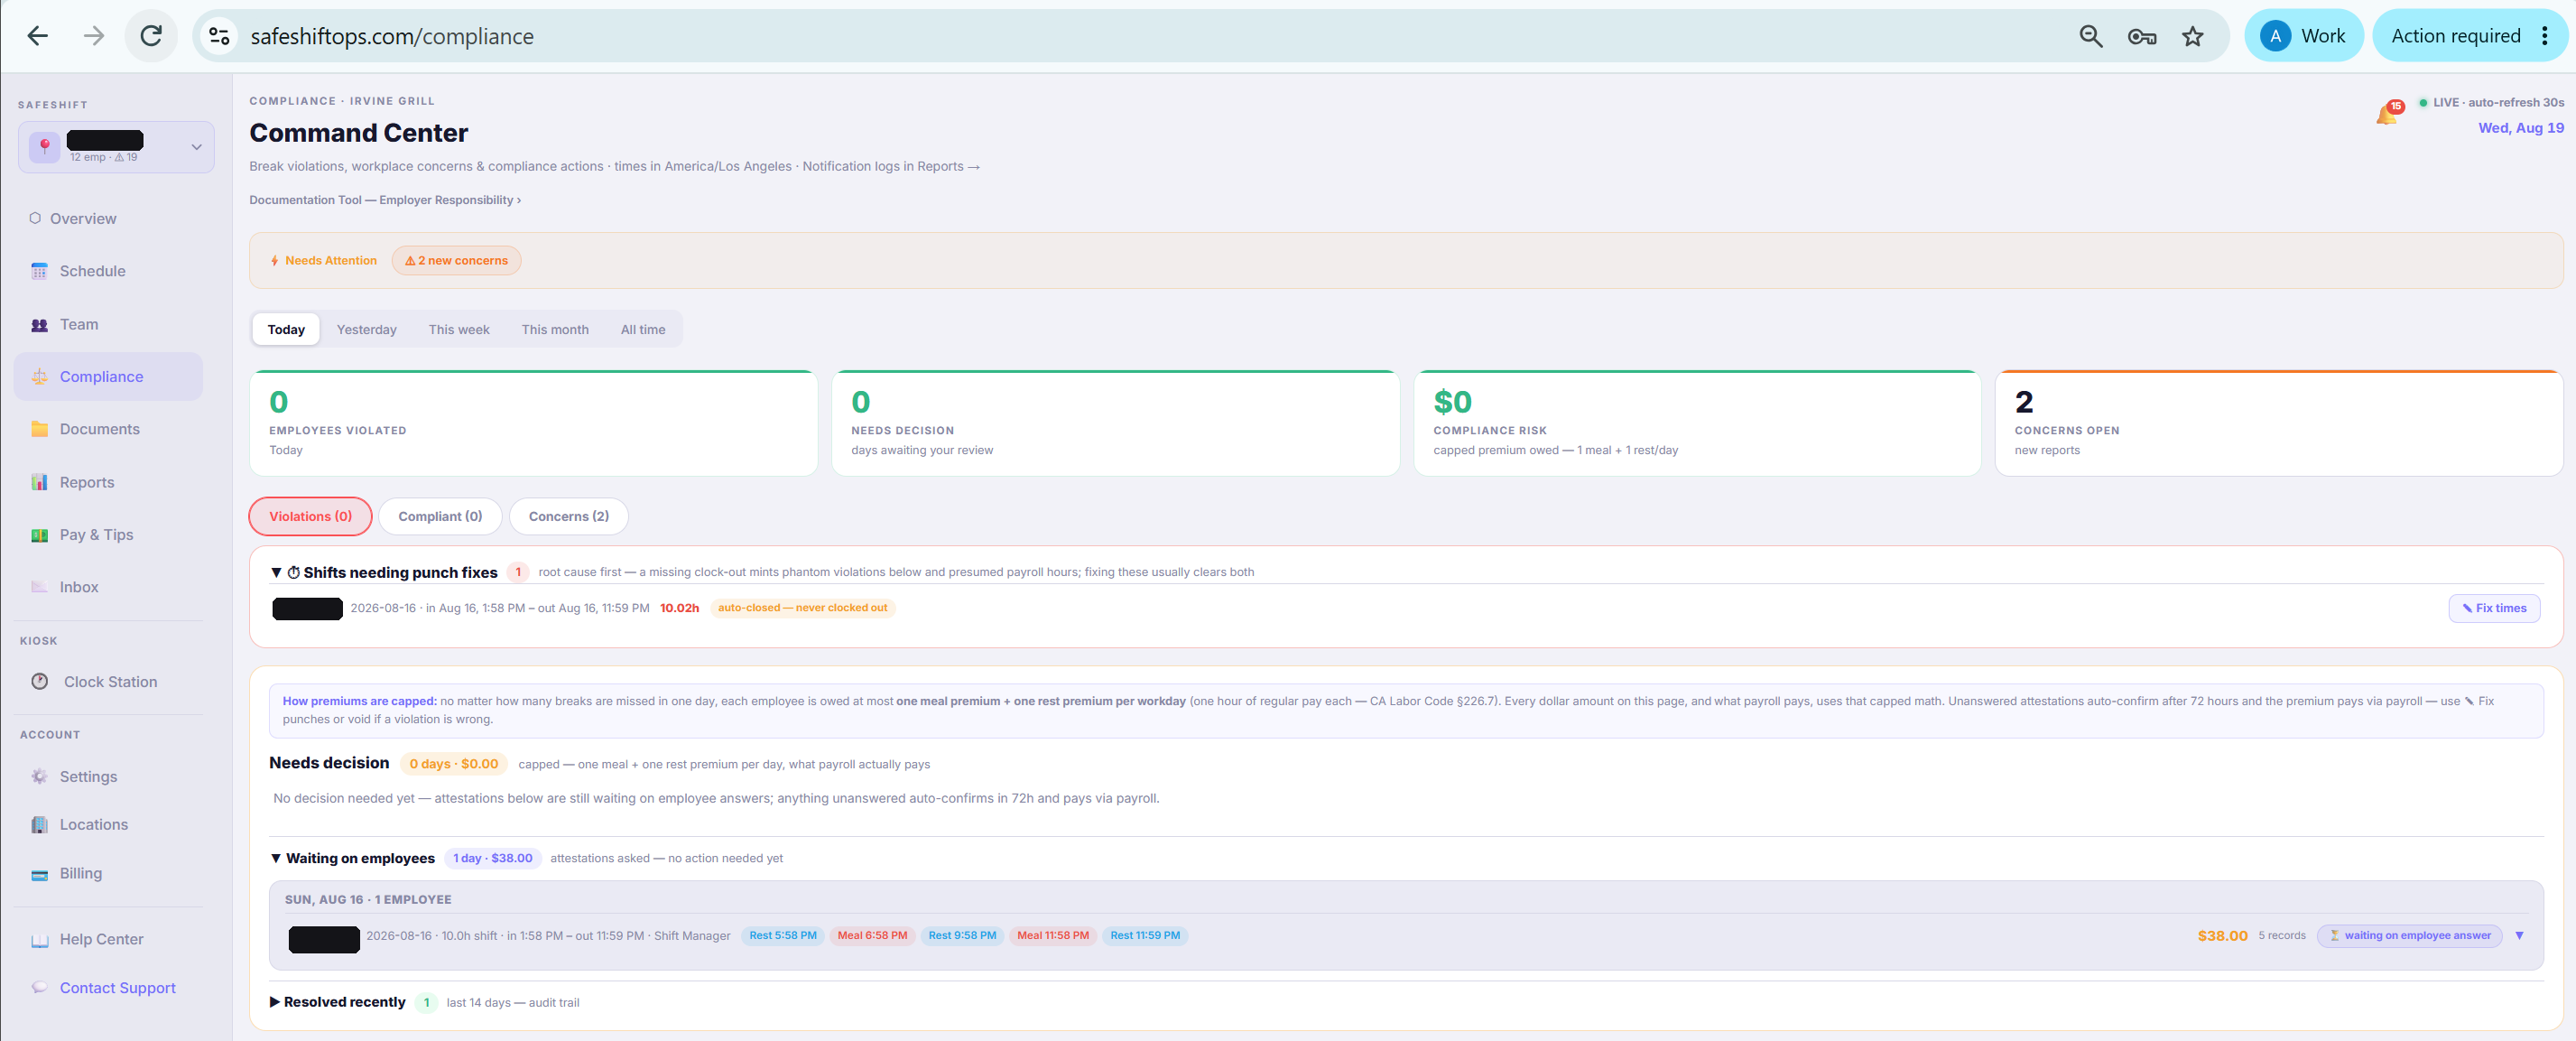Open the Overview sidebar item
2576x1041 pixels.
(108, 218)
